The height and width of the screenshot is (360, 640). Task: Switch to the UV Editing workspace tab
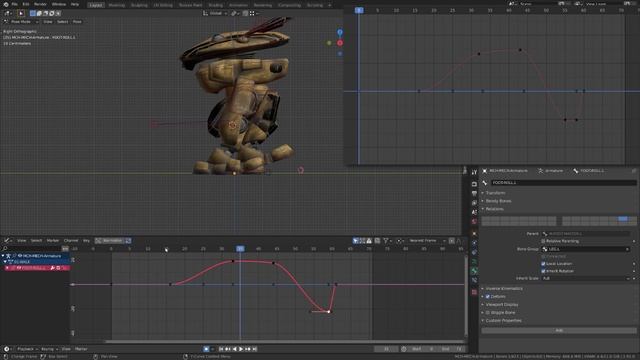pyautogui.click(x=163, y=5)
